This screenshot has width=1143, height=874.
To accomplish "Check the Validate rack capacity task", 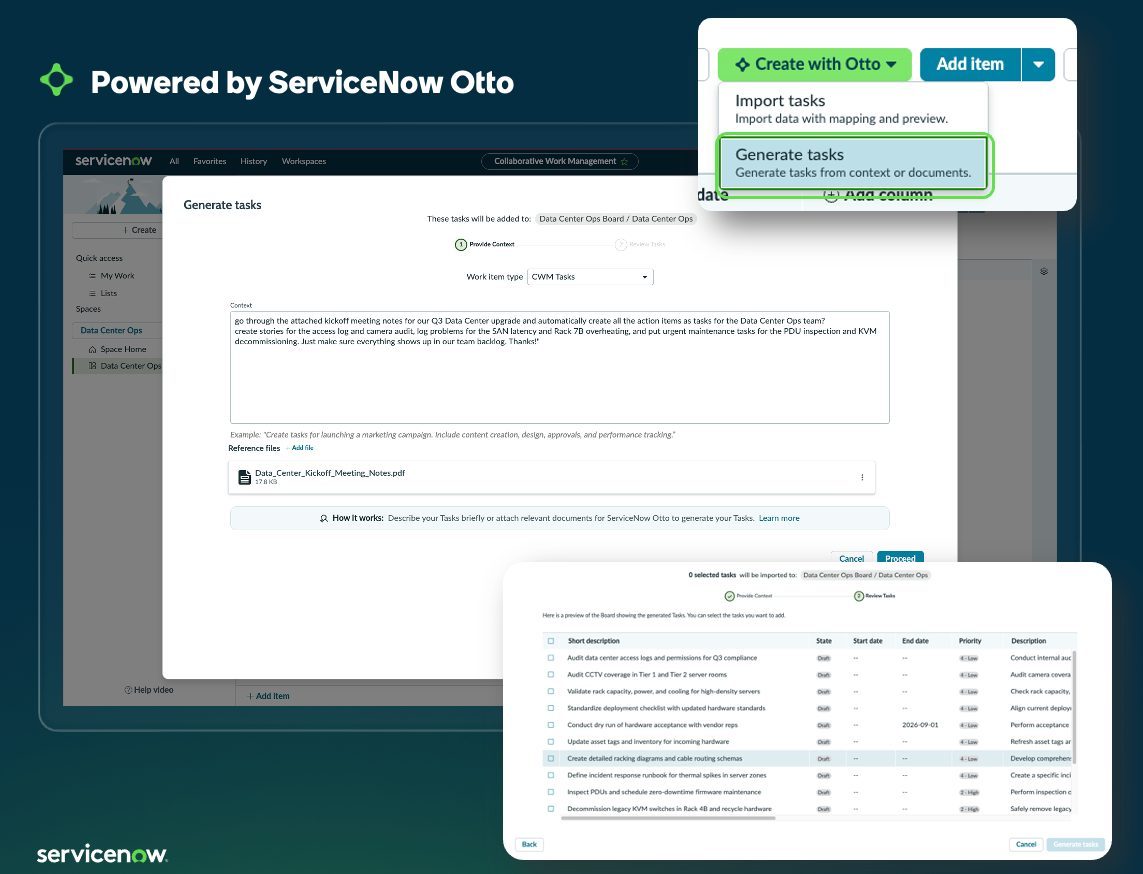I will click(550, 691).
